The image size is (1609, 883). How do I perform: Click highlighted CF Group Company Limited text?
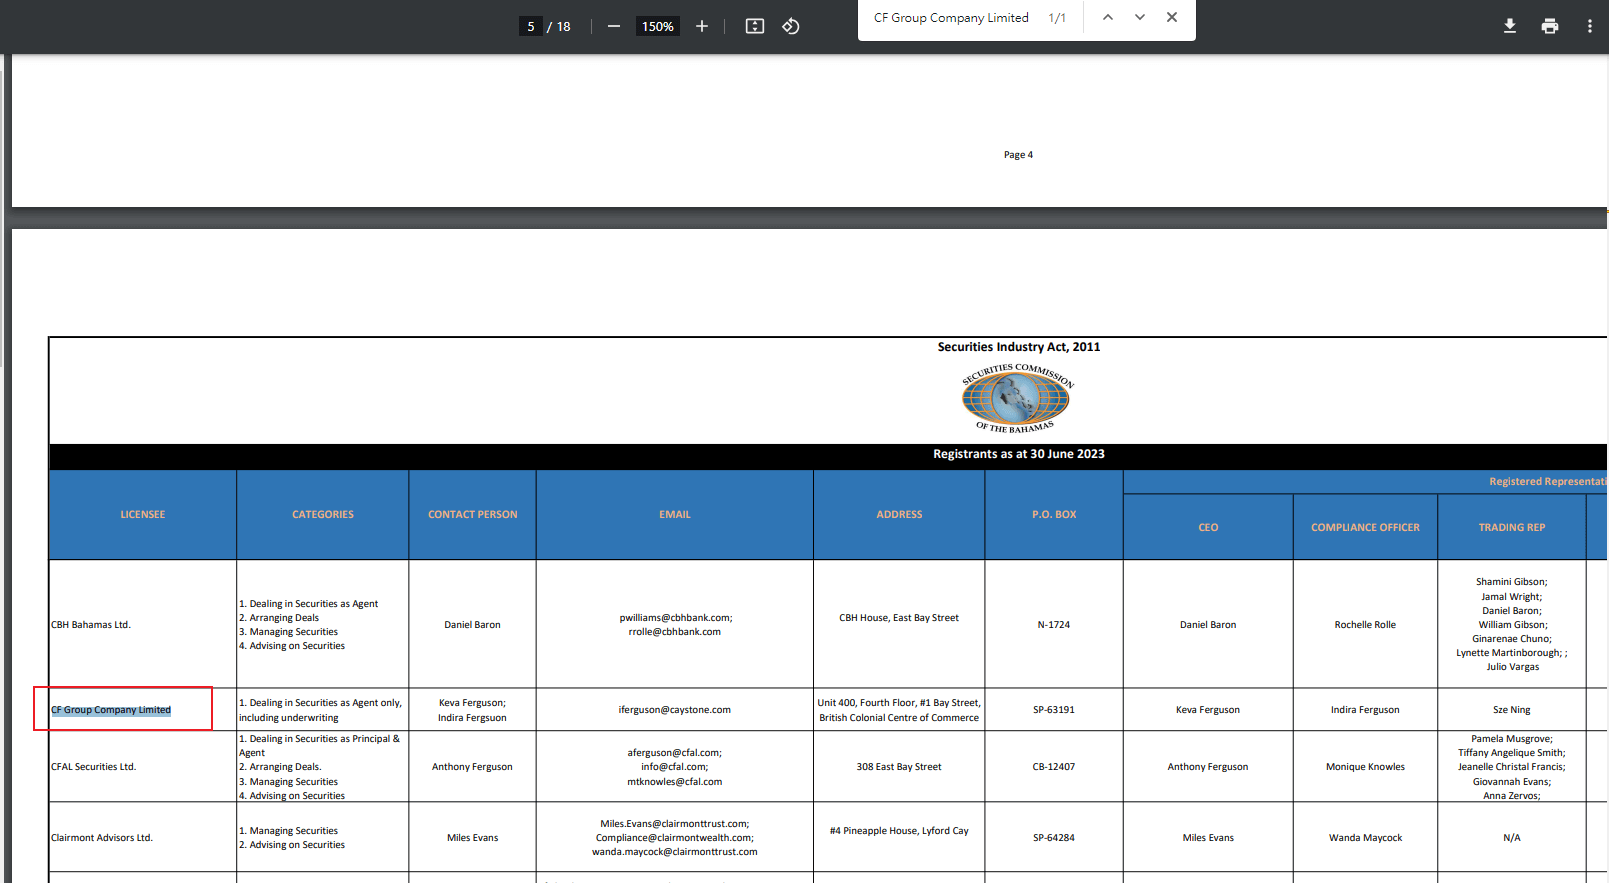(111, 710)
